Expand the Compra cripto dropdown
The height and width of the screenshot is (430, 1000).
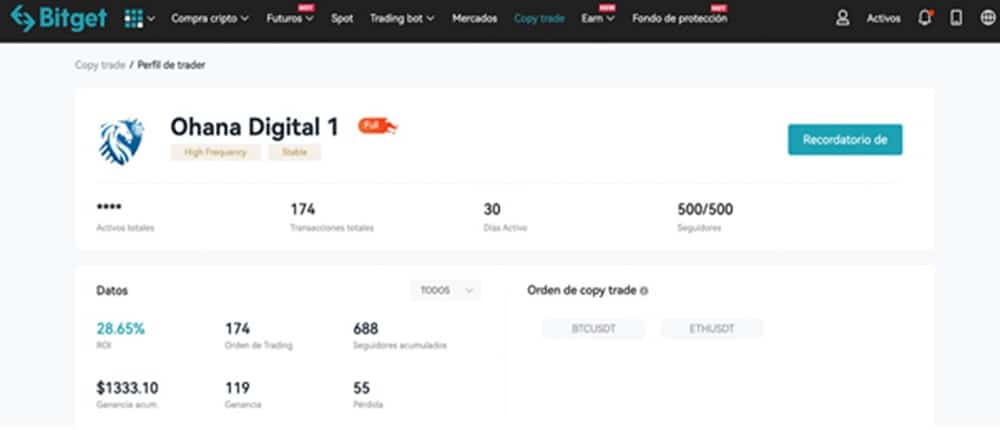(x=210, y=19)
